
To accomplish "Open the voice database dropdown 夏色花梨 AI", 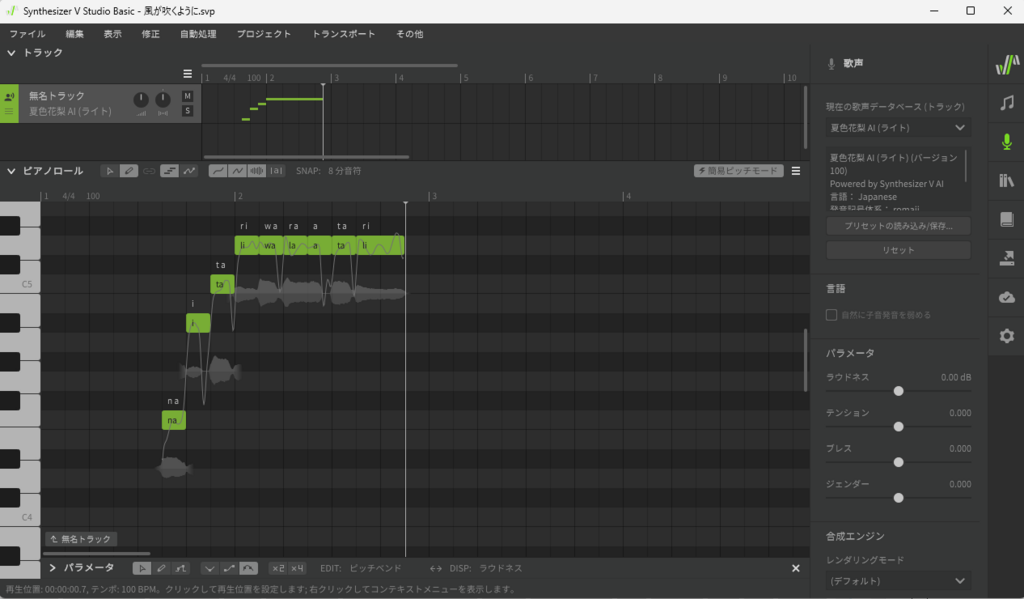I will tap(897, 128).
